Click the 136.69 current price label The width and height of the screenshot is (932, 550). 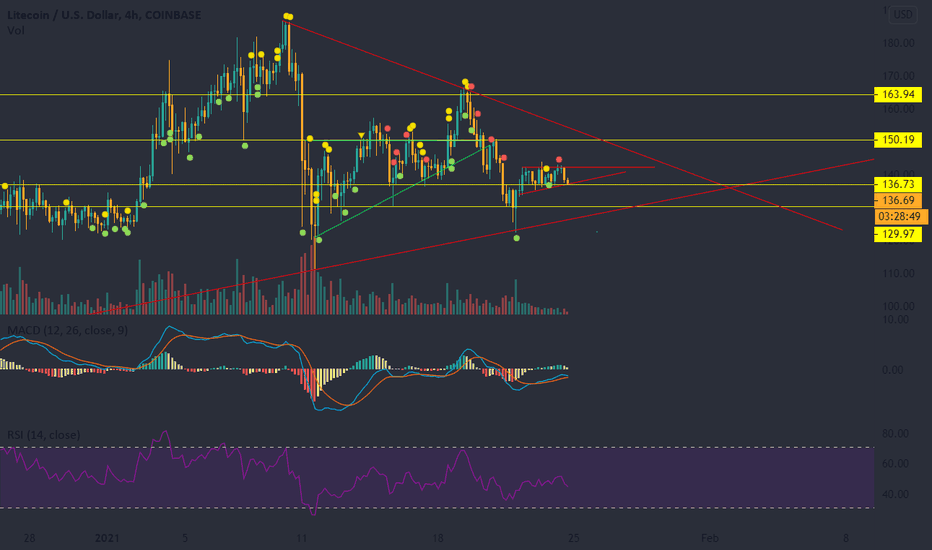pos(898,200)
